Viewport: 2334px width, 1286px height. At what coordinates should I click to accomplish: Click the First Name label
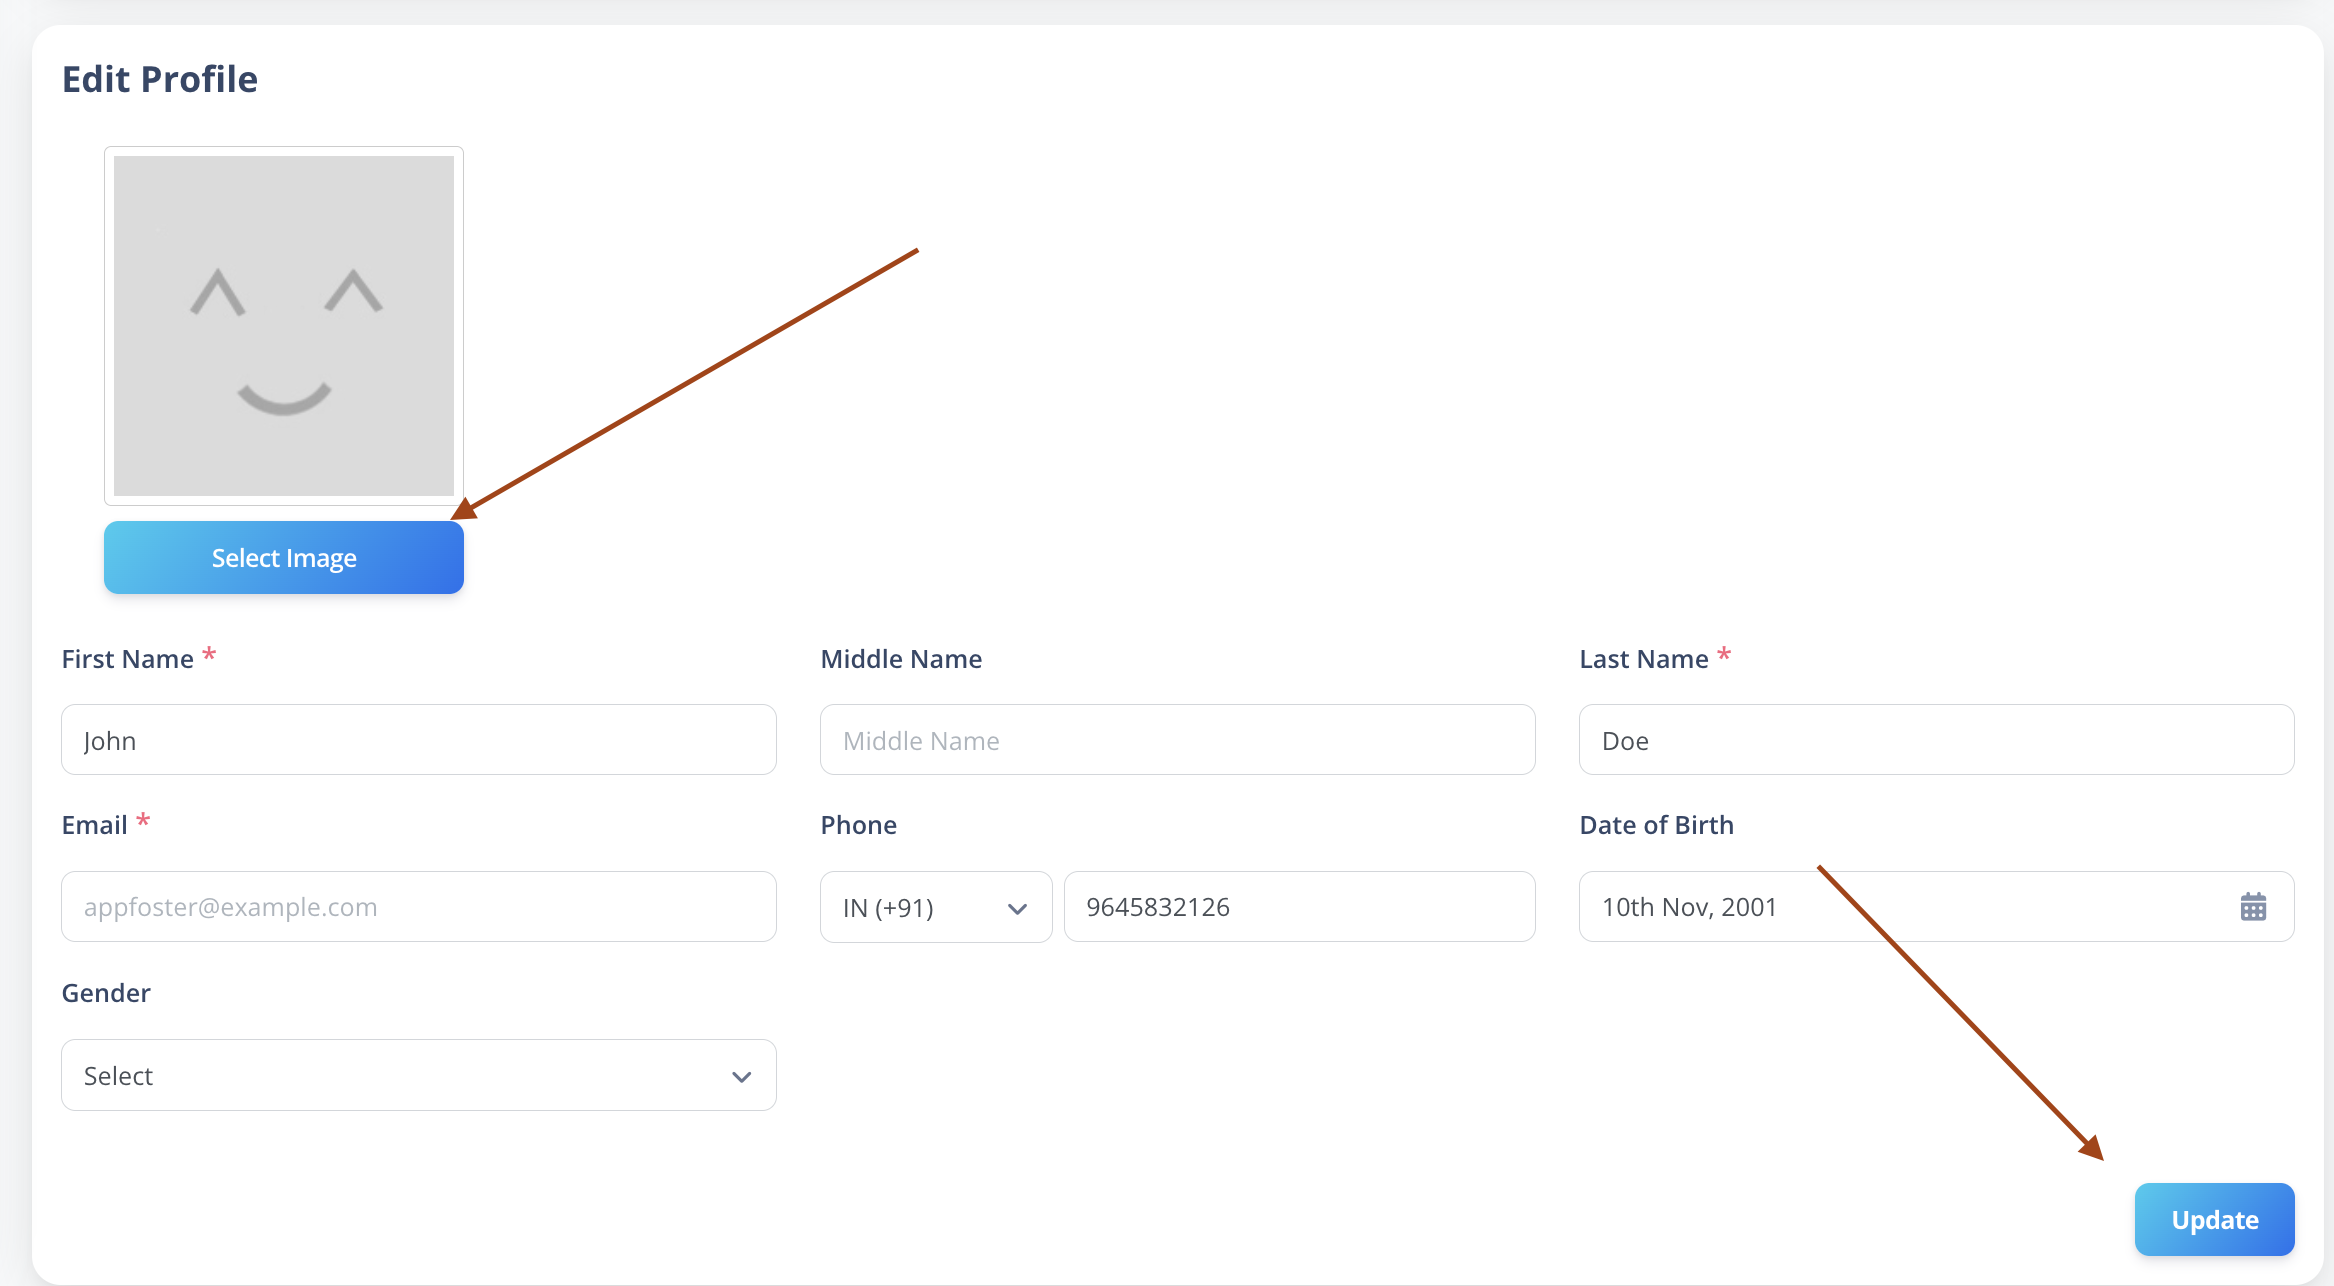point(128,659)
